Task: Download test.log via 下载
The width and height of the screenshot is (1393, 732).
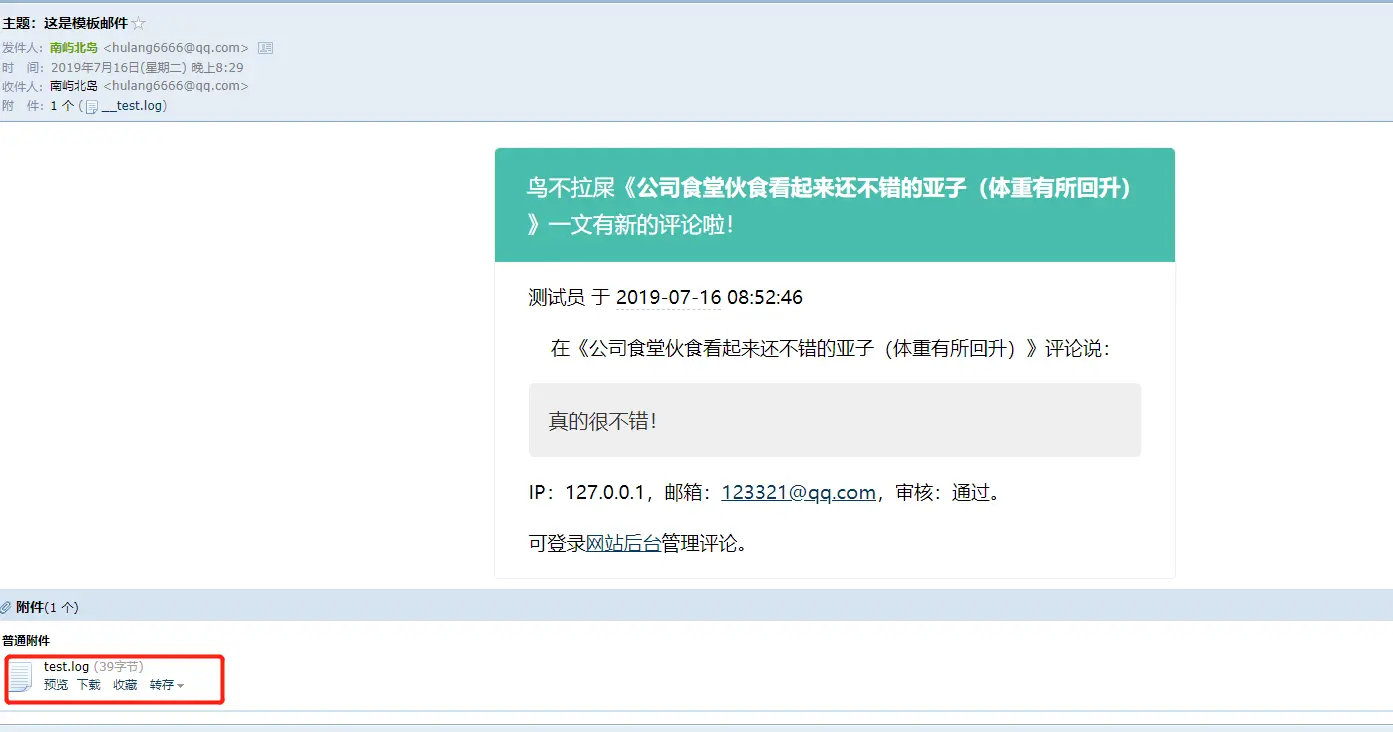Action: coord(89,685)
